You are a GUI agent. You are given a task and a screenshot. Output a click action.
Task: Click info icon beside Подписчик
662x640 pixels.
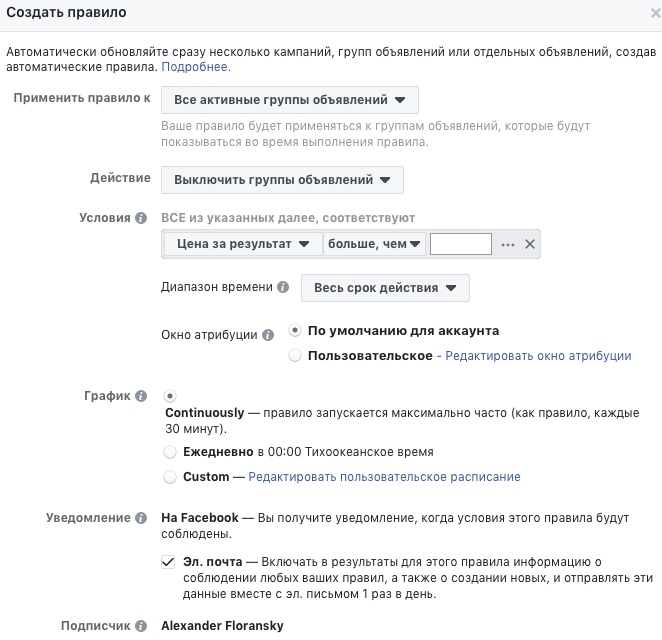[141, 626]
